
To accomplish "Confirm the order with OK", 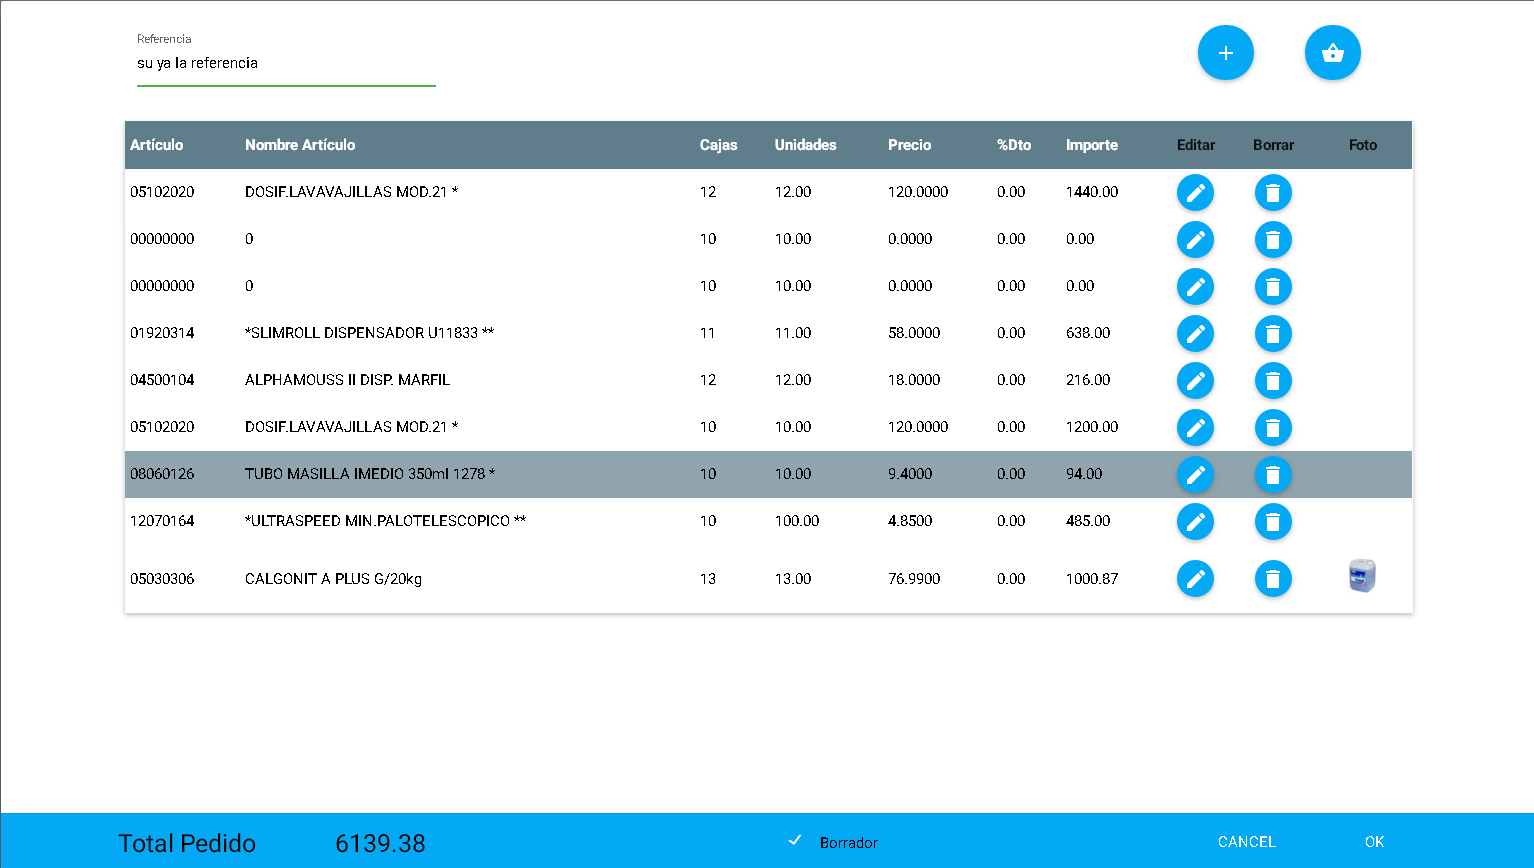I will (x=1375, y=842).
